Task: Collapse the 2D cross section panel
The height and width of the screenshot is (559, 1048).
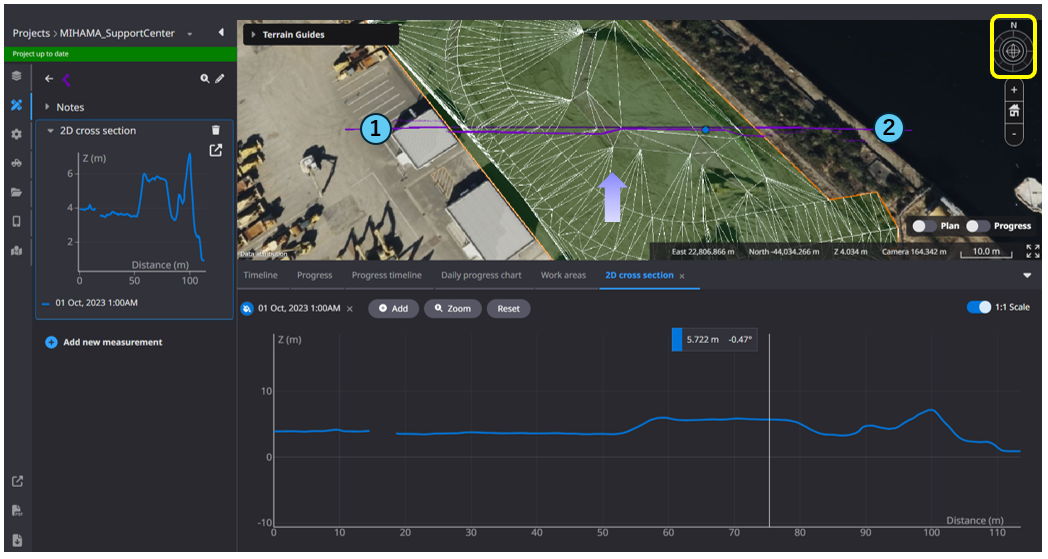Action: 50,131
